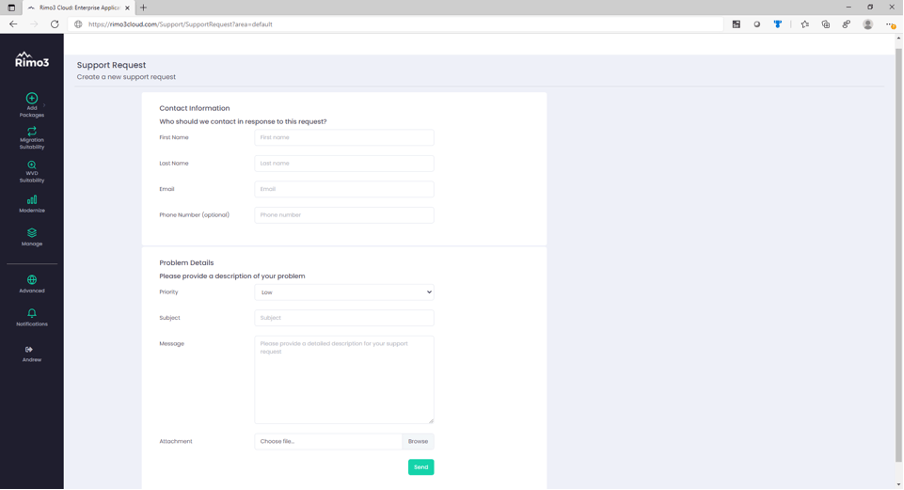Click the Message description text area
The width and height of the screenshot is (904, 490).
pyautogui.click(x=344, y=379)
